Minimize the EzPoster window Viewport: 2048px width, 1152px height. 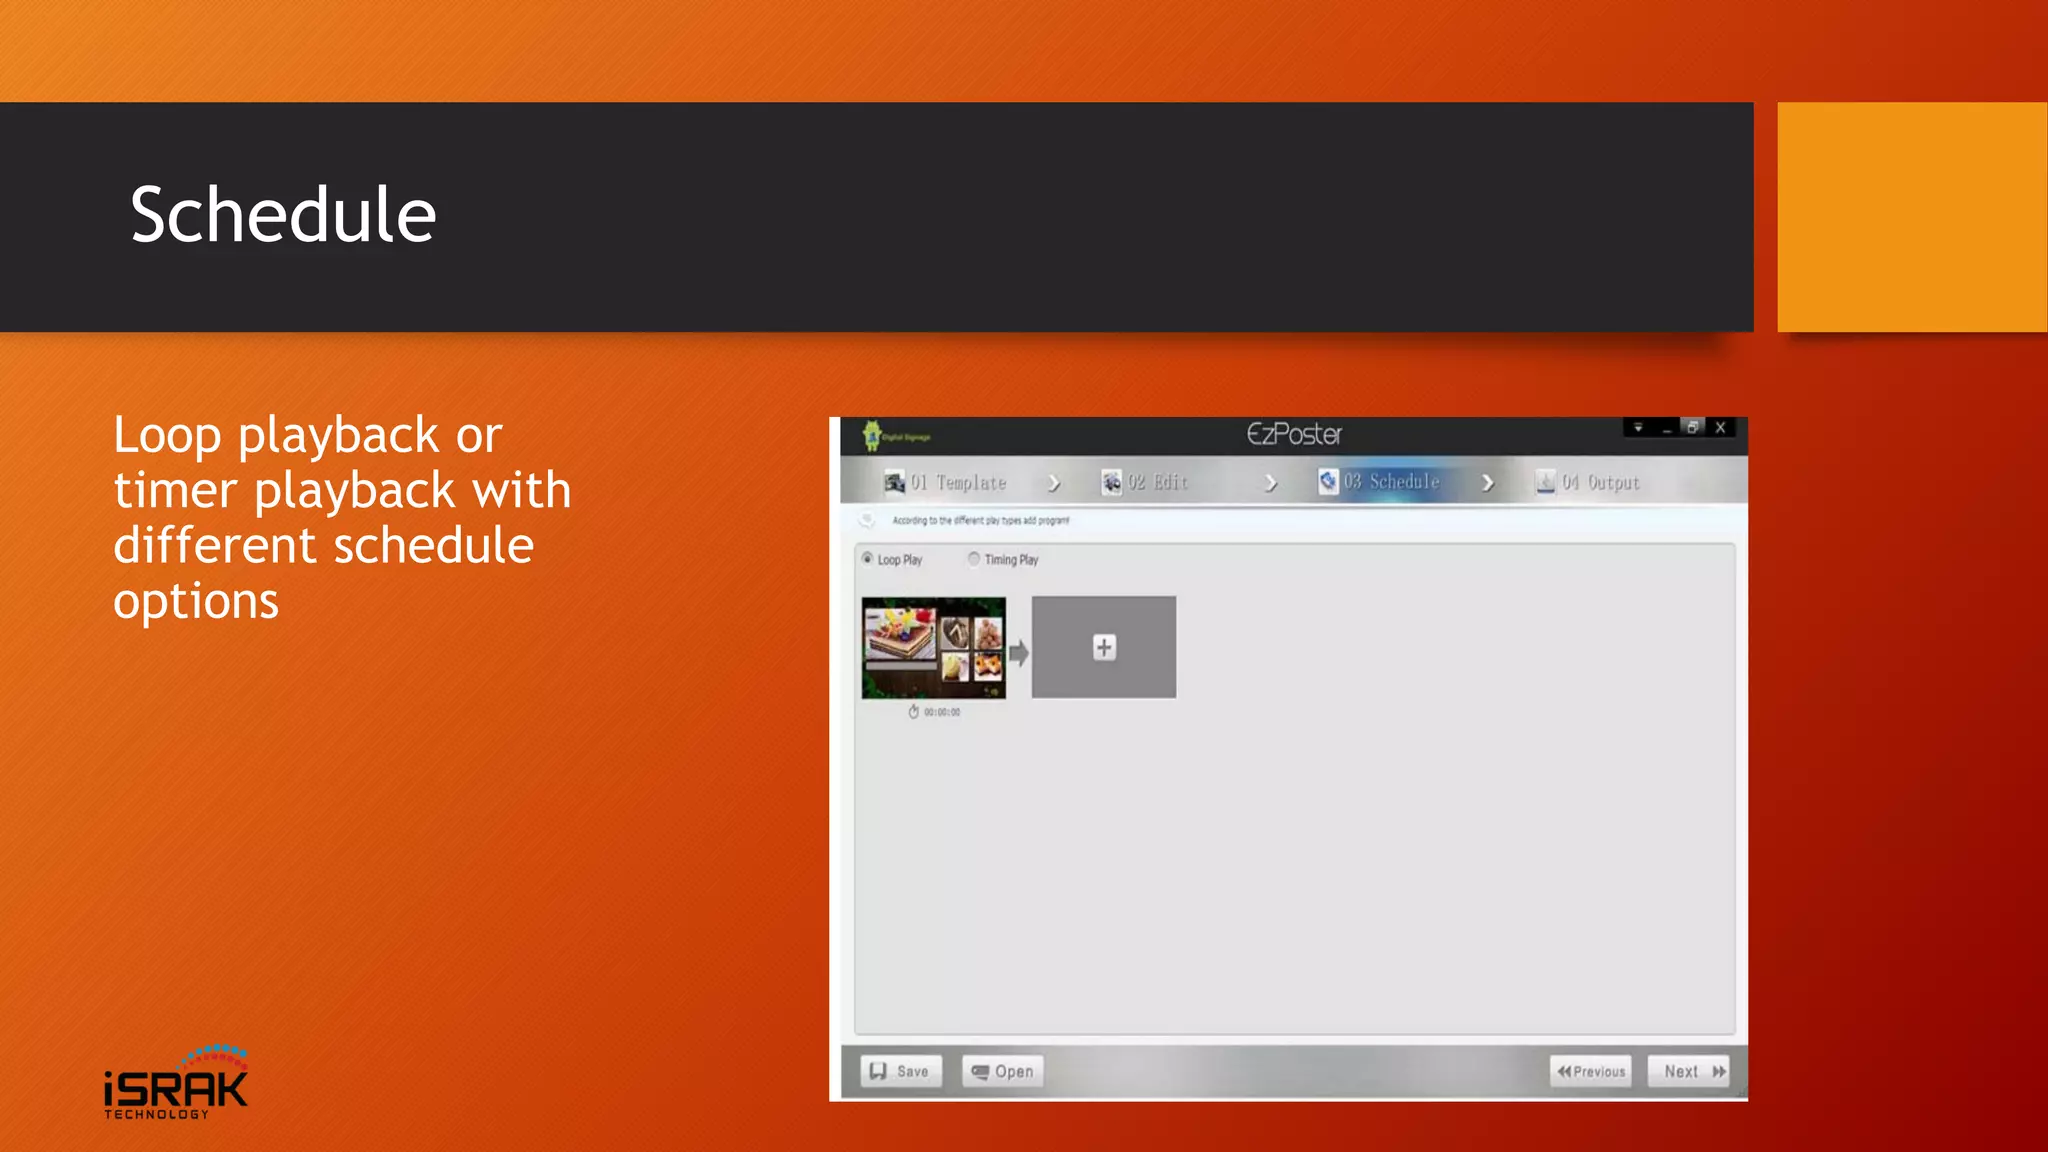(1666, 427)
